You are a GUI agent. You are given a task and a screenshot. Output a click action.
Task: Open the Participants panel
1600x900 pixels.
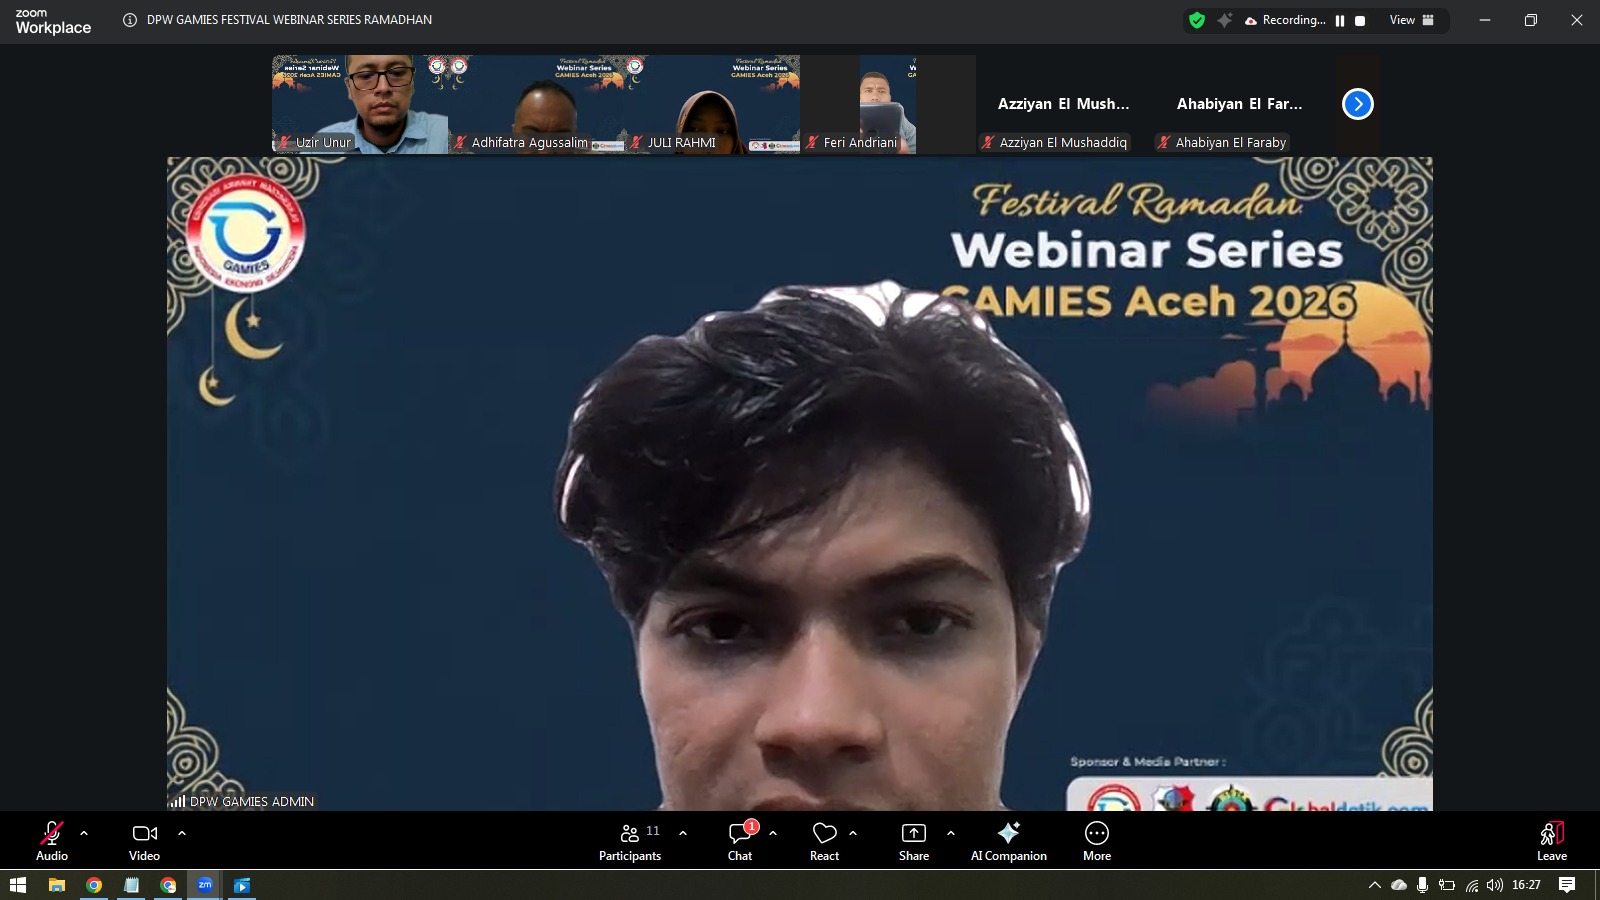(x=630, y=840)
